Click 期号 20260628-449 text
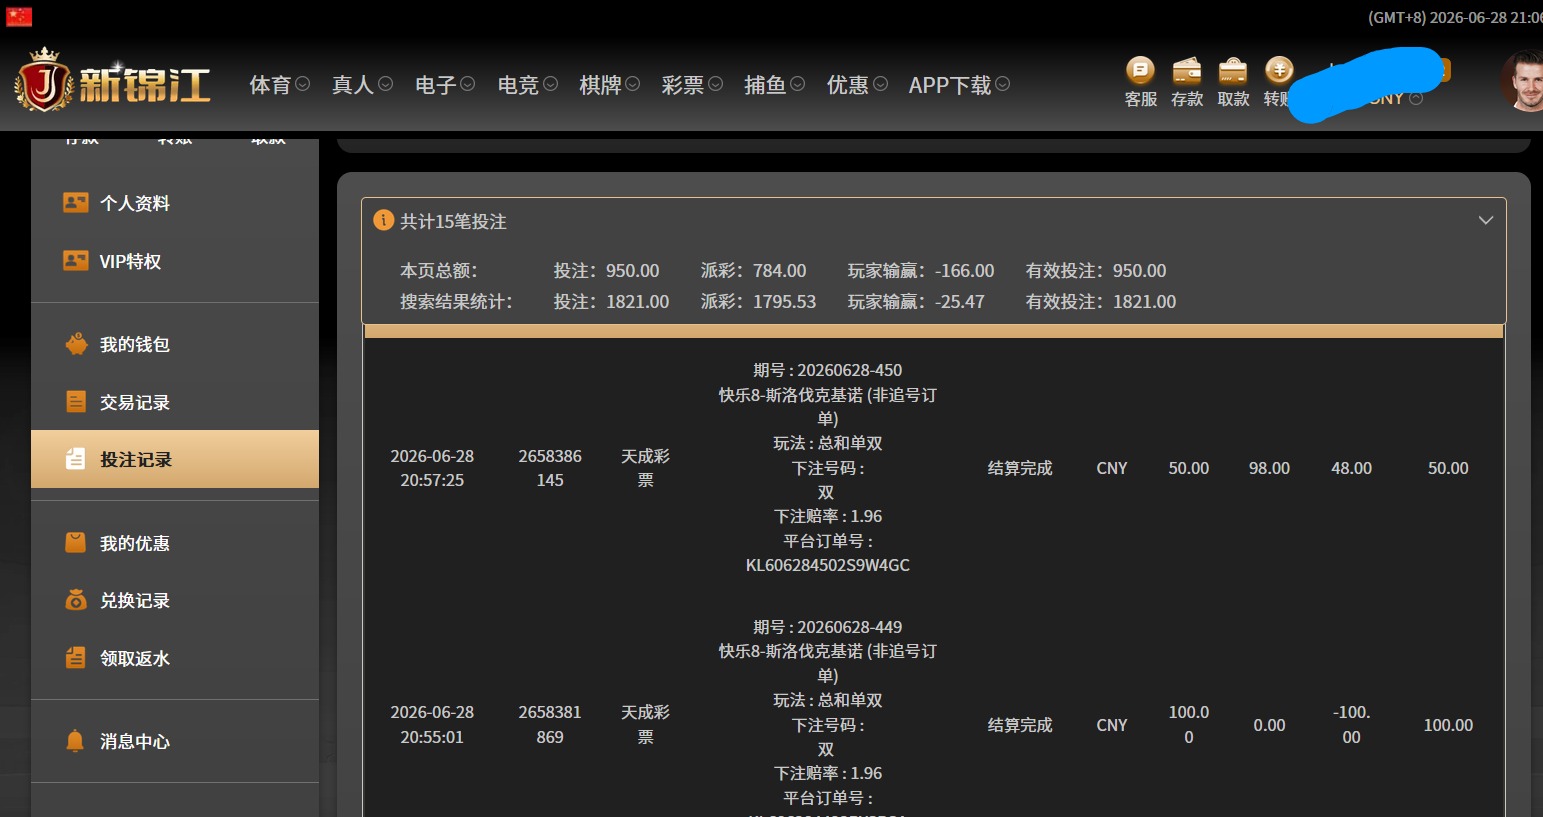The image size is (1543, 817). tap(828, 627)
